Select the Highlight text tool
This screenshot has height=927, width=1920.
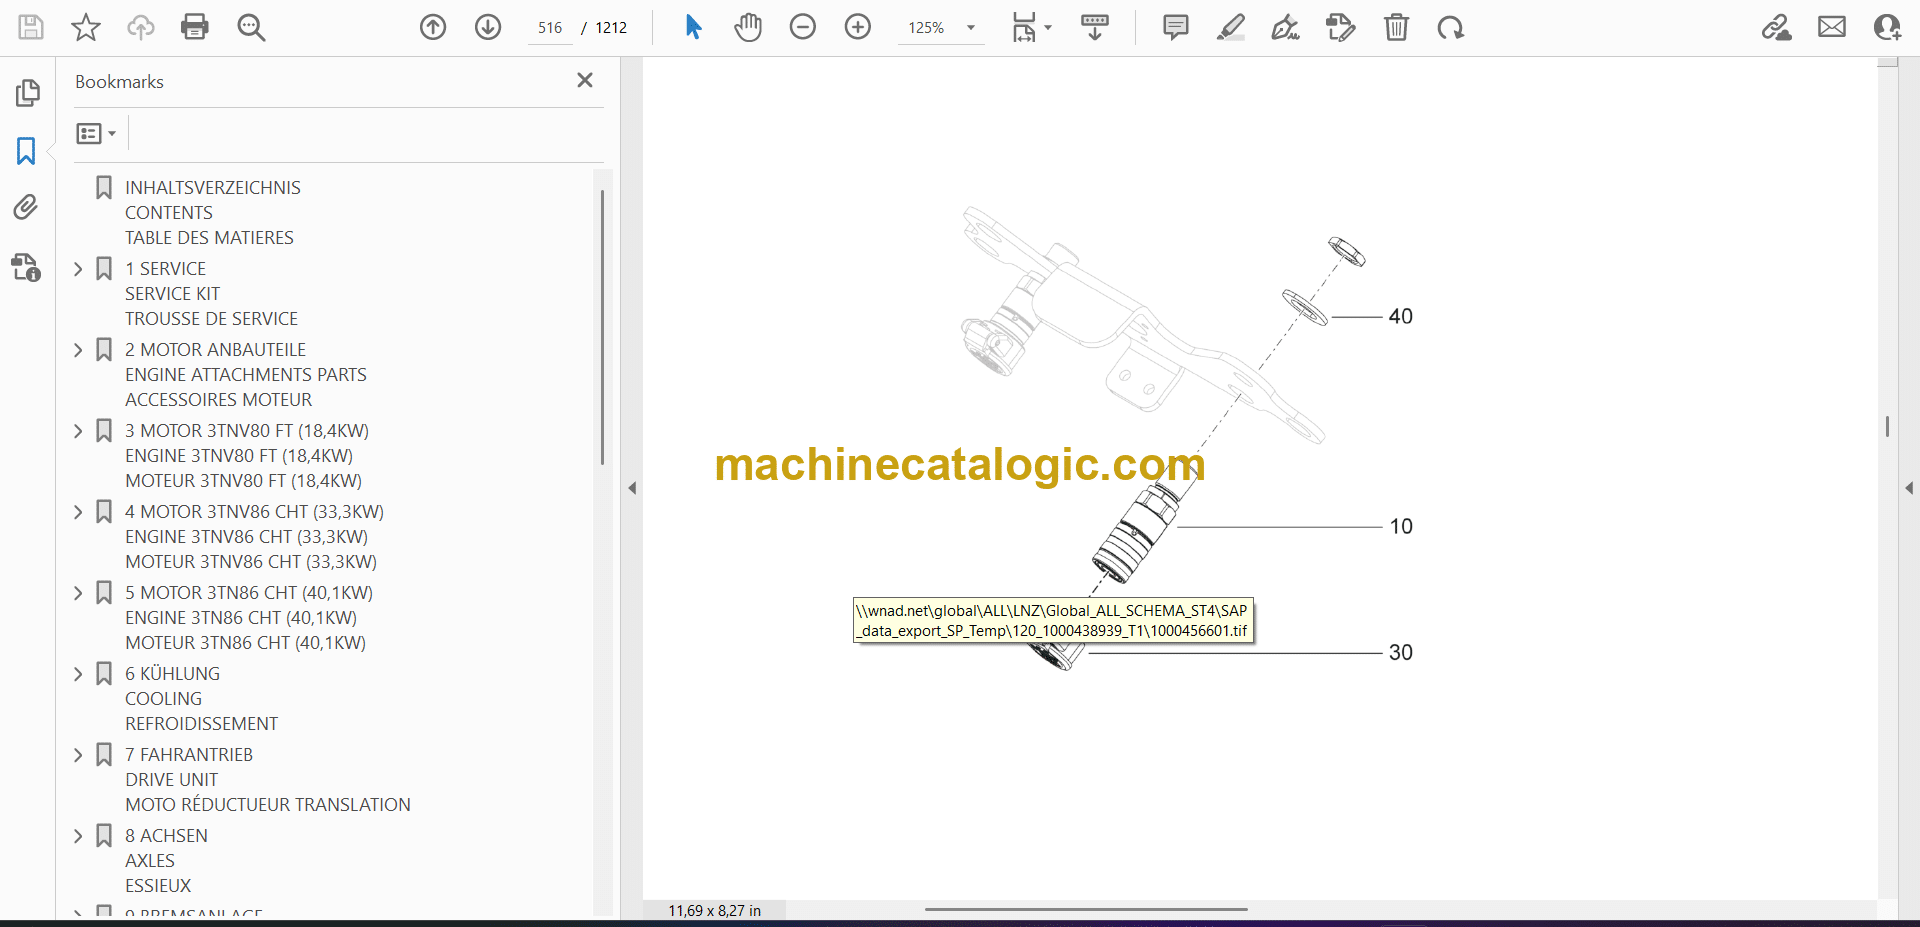[x=1230, y=27]
